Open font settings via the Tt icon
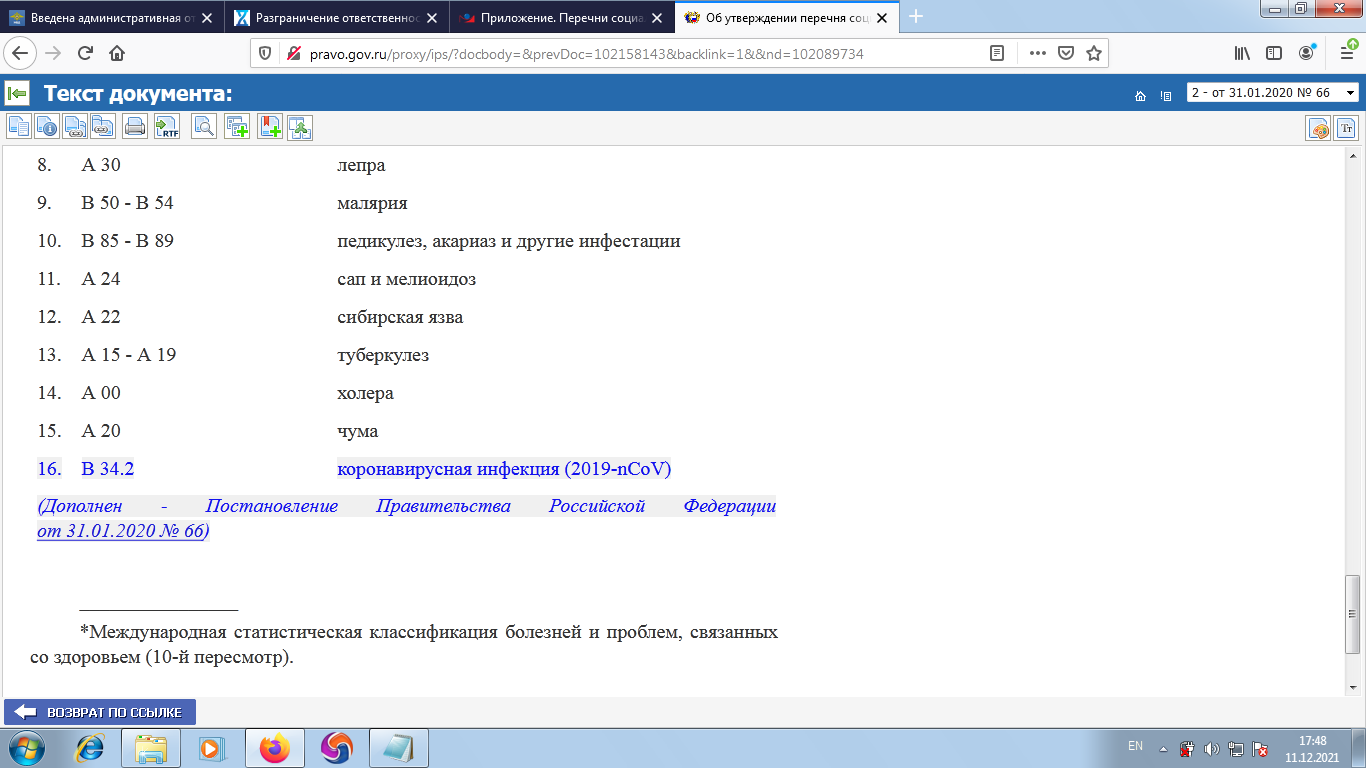 pos(1346,127)
